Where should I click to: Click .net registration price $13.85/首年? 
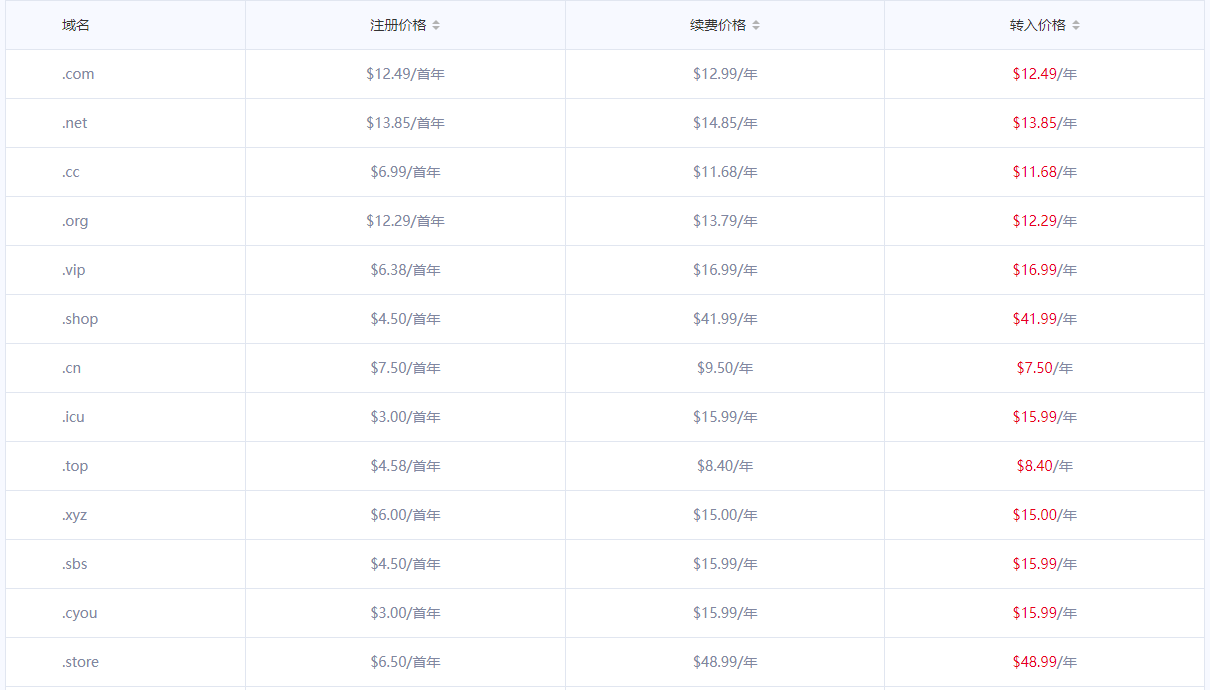pos(405,123)
